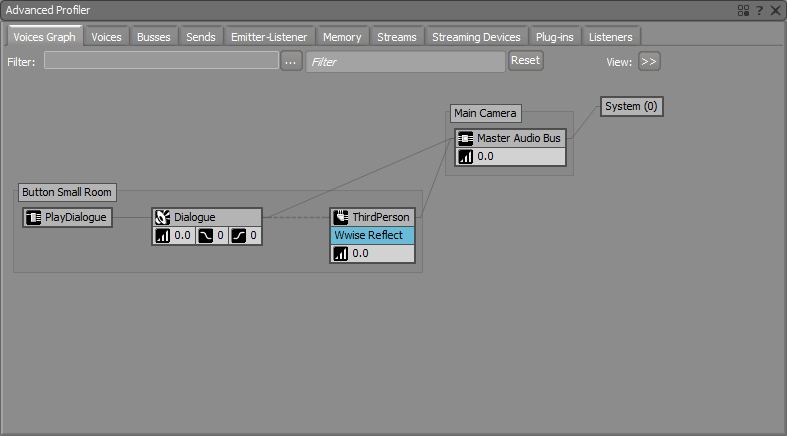
Task: Open the Emitter-Listener tab
Action: tap(269, 37)
